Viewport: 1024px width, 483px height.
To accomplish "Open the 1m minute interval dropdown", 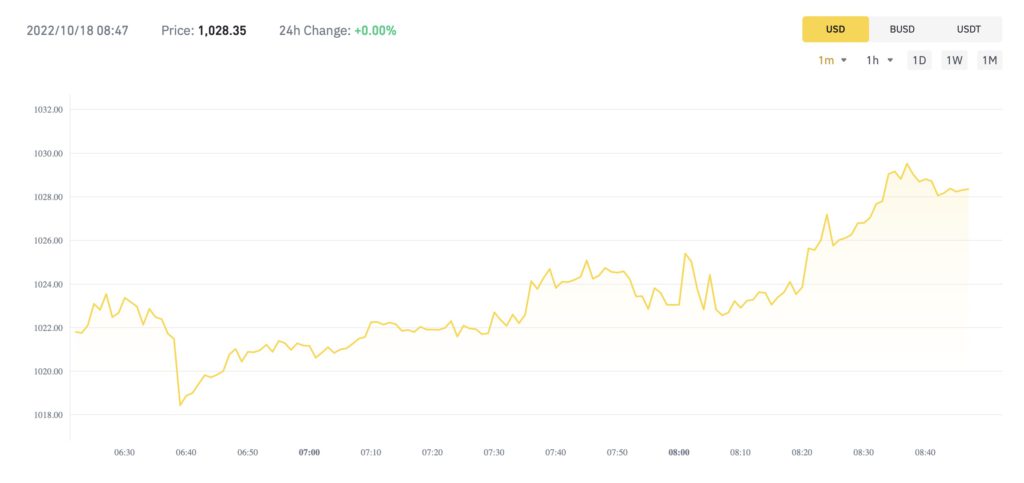I will pos(832,60).
